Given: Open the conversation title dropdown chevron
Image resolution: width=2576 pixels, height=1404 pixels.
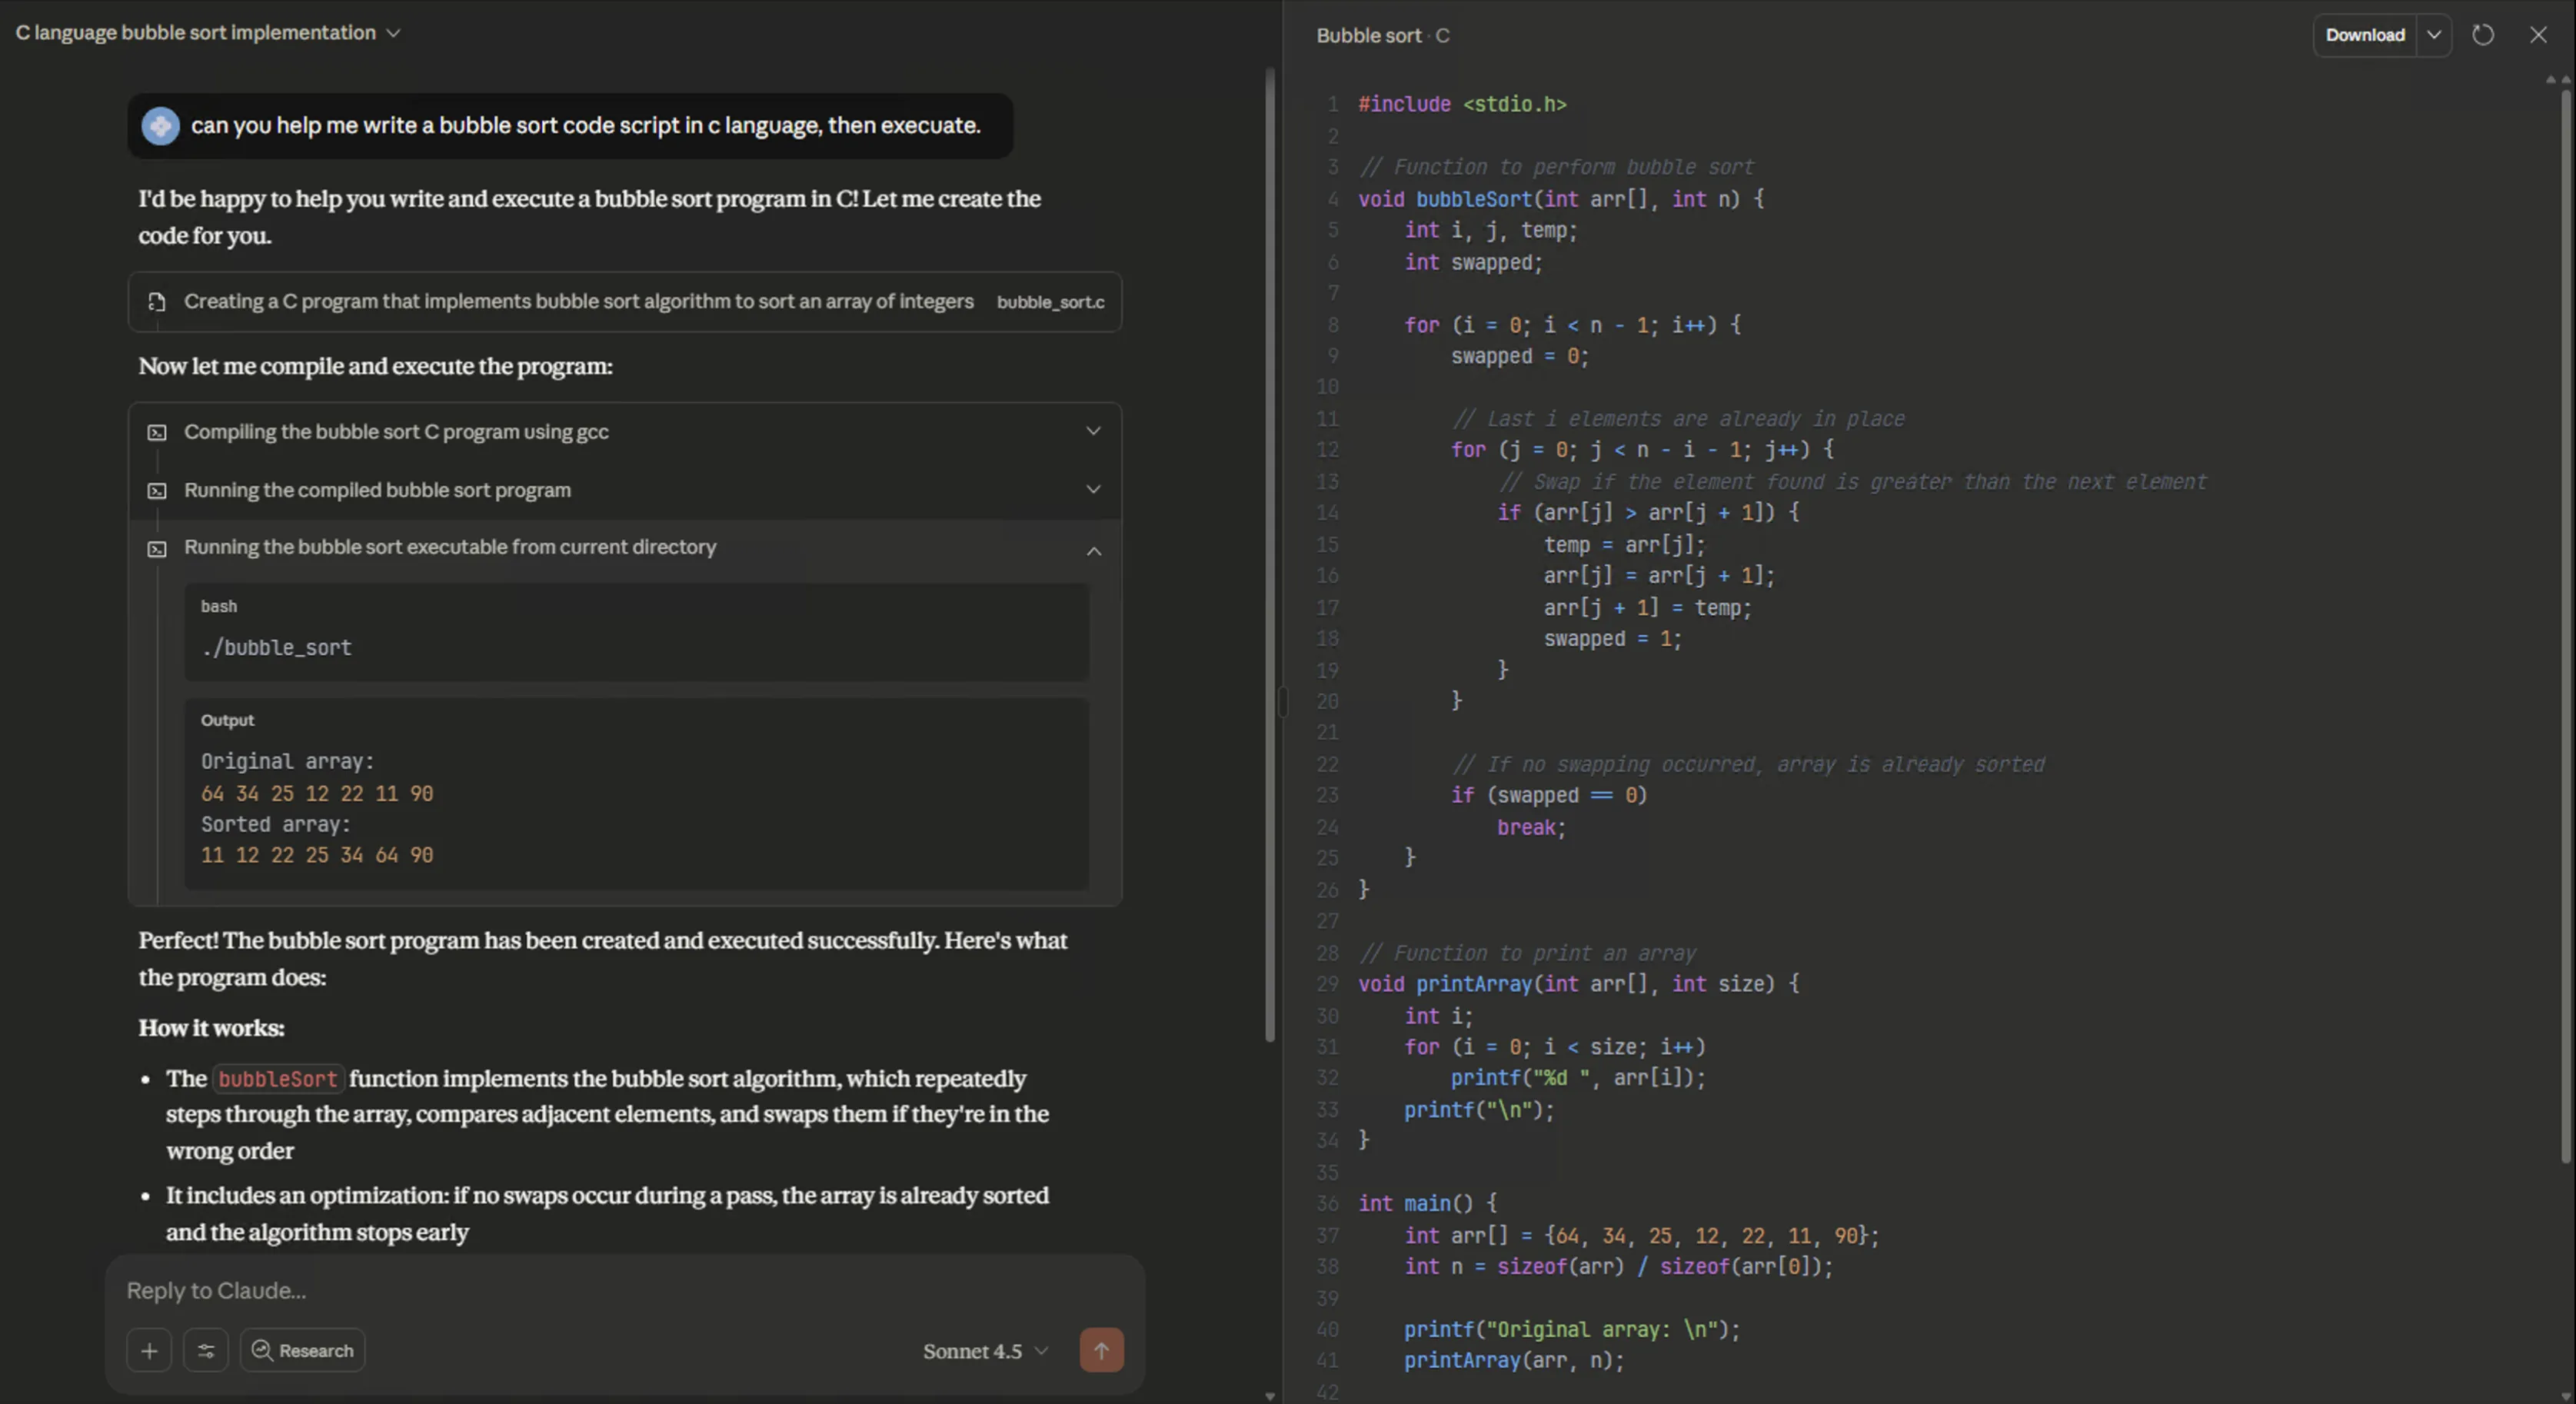Looking at the screenshot, I should [393, 33].
